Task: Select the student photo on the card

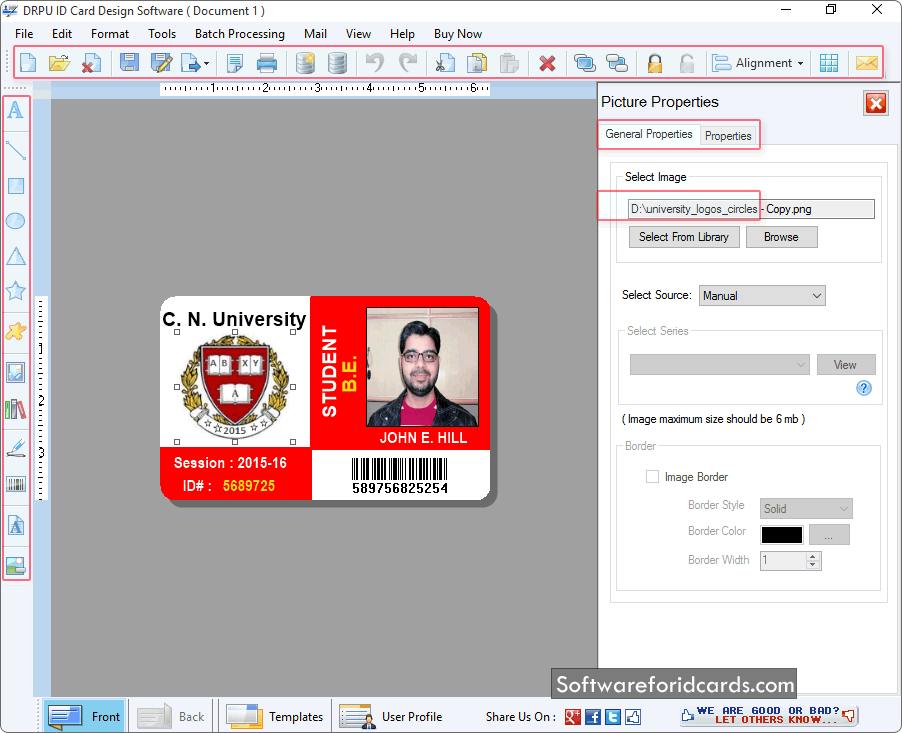Action: pyautogui.click(x=422, y=367)
